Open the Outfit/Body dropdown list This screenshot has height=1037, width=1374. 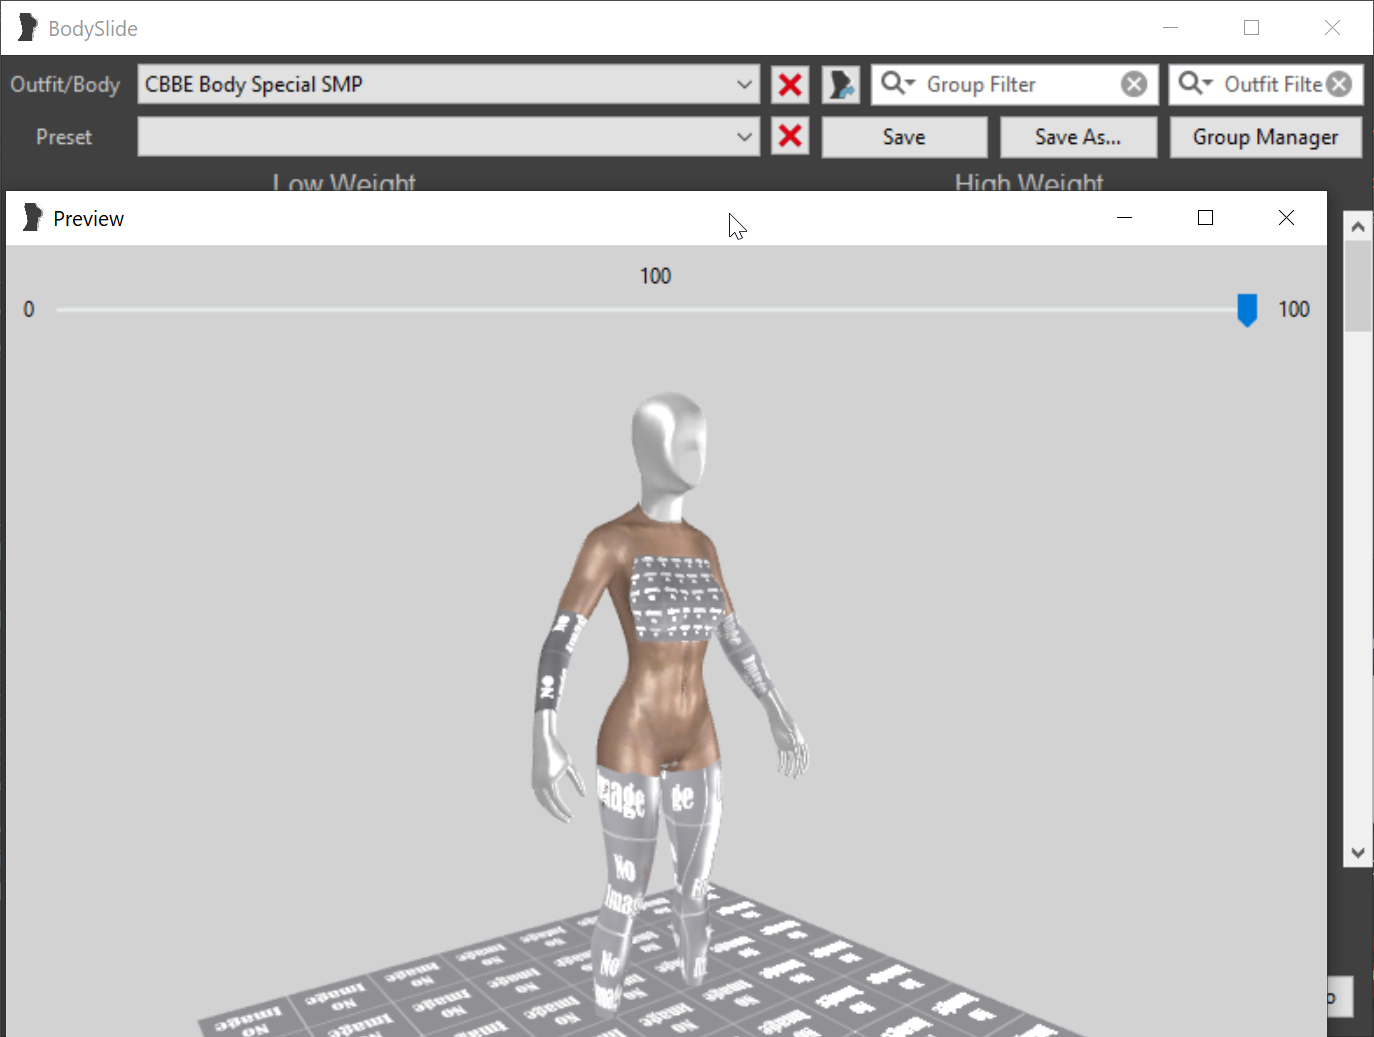click(x=448, y=84)
